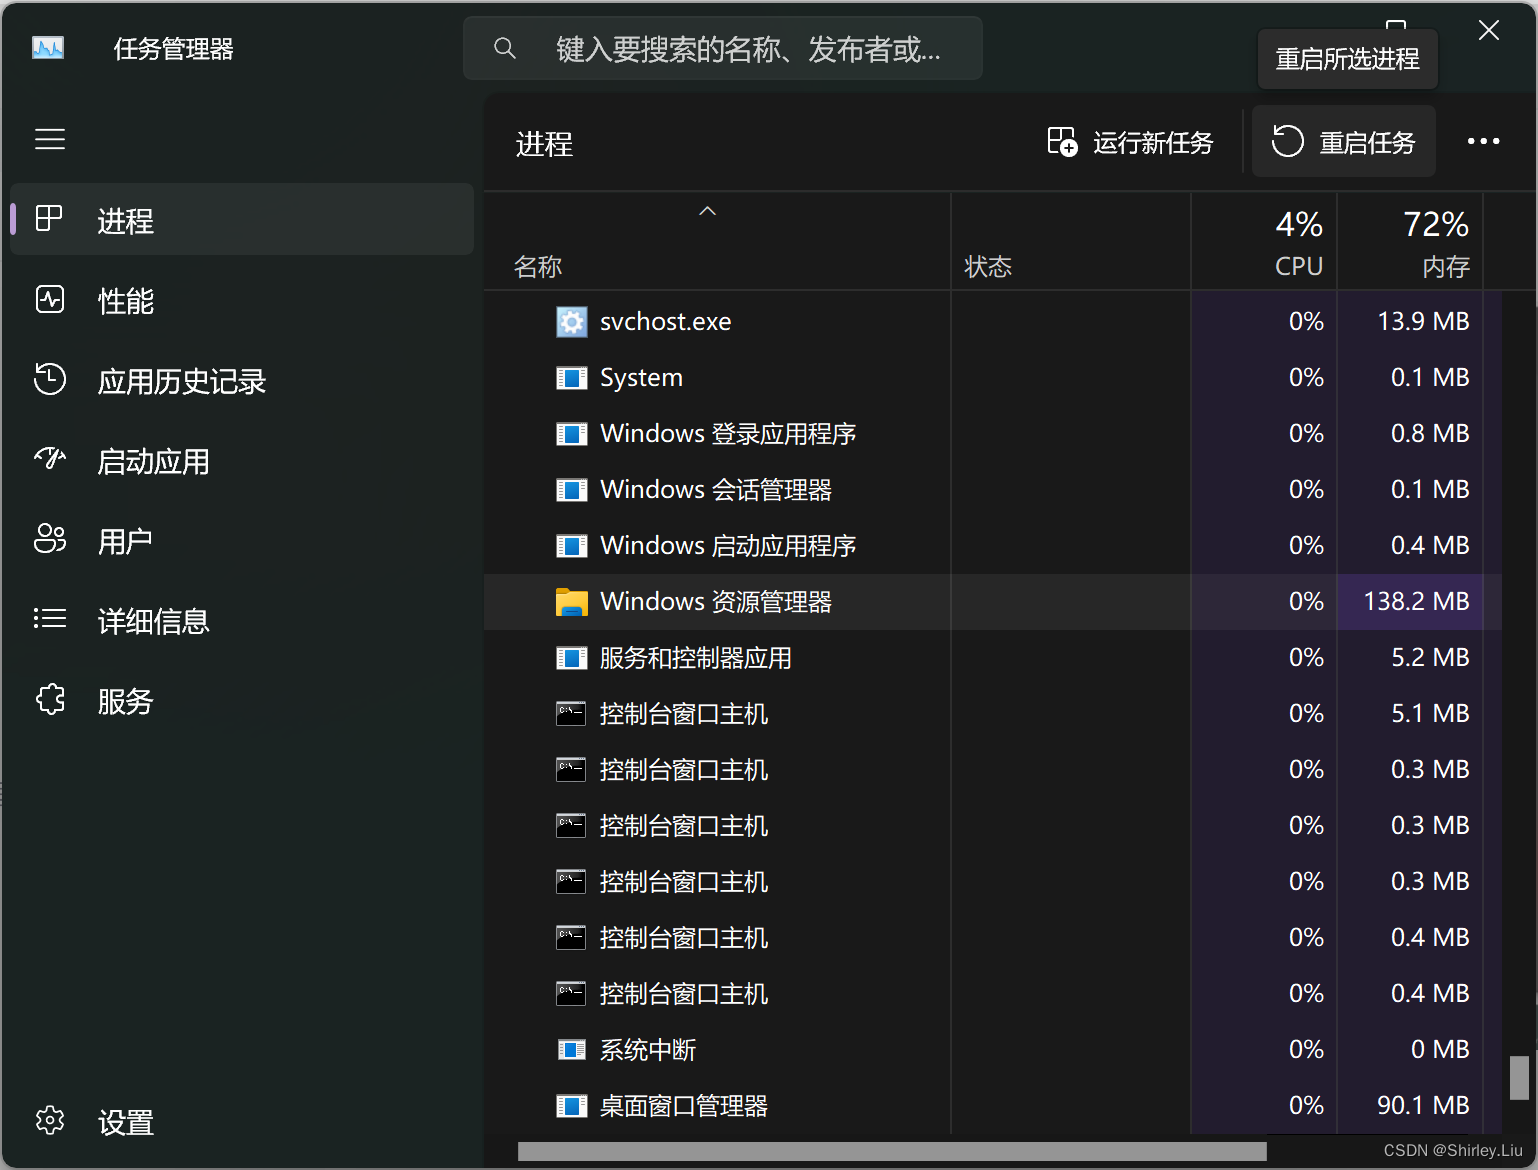Switch to 进程 page in sidebar
Viewport: 1538px width, 1170px height.
pyautogui.click(x=242, y=220)
